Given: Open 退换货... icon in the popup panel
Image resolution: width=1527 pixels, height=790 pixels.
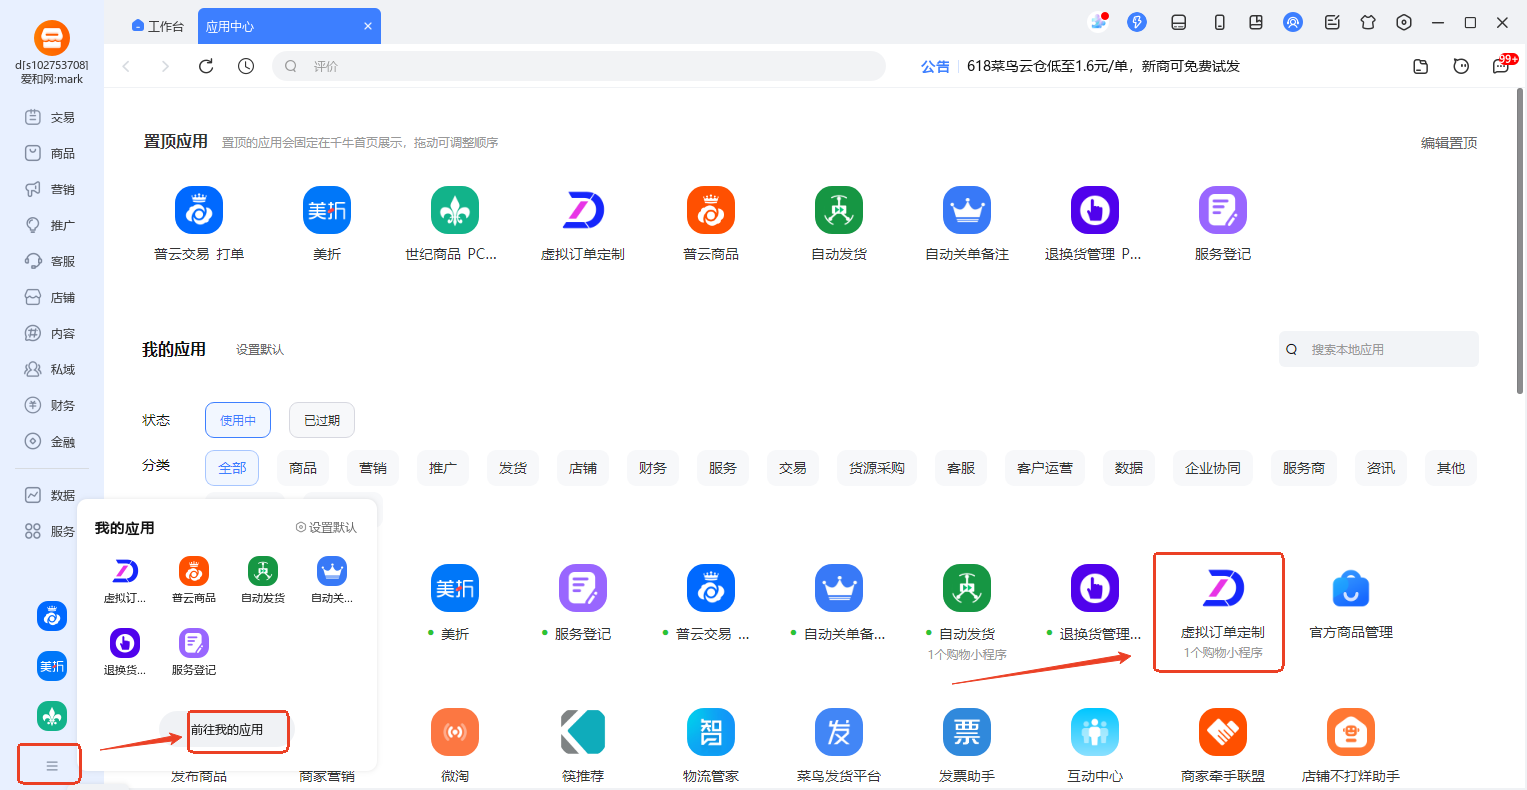Looking at the screenshot, I should pos(125,643).
